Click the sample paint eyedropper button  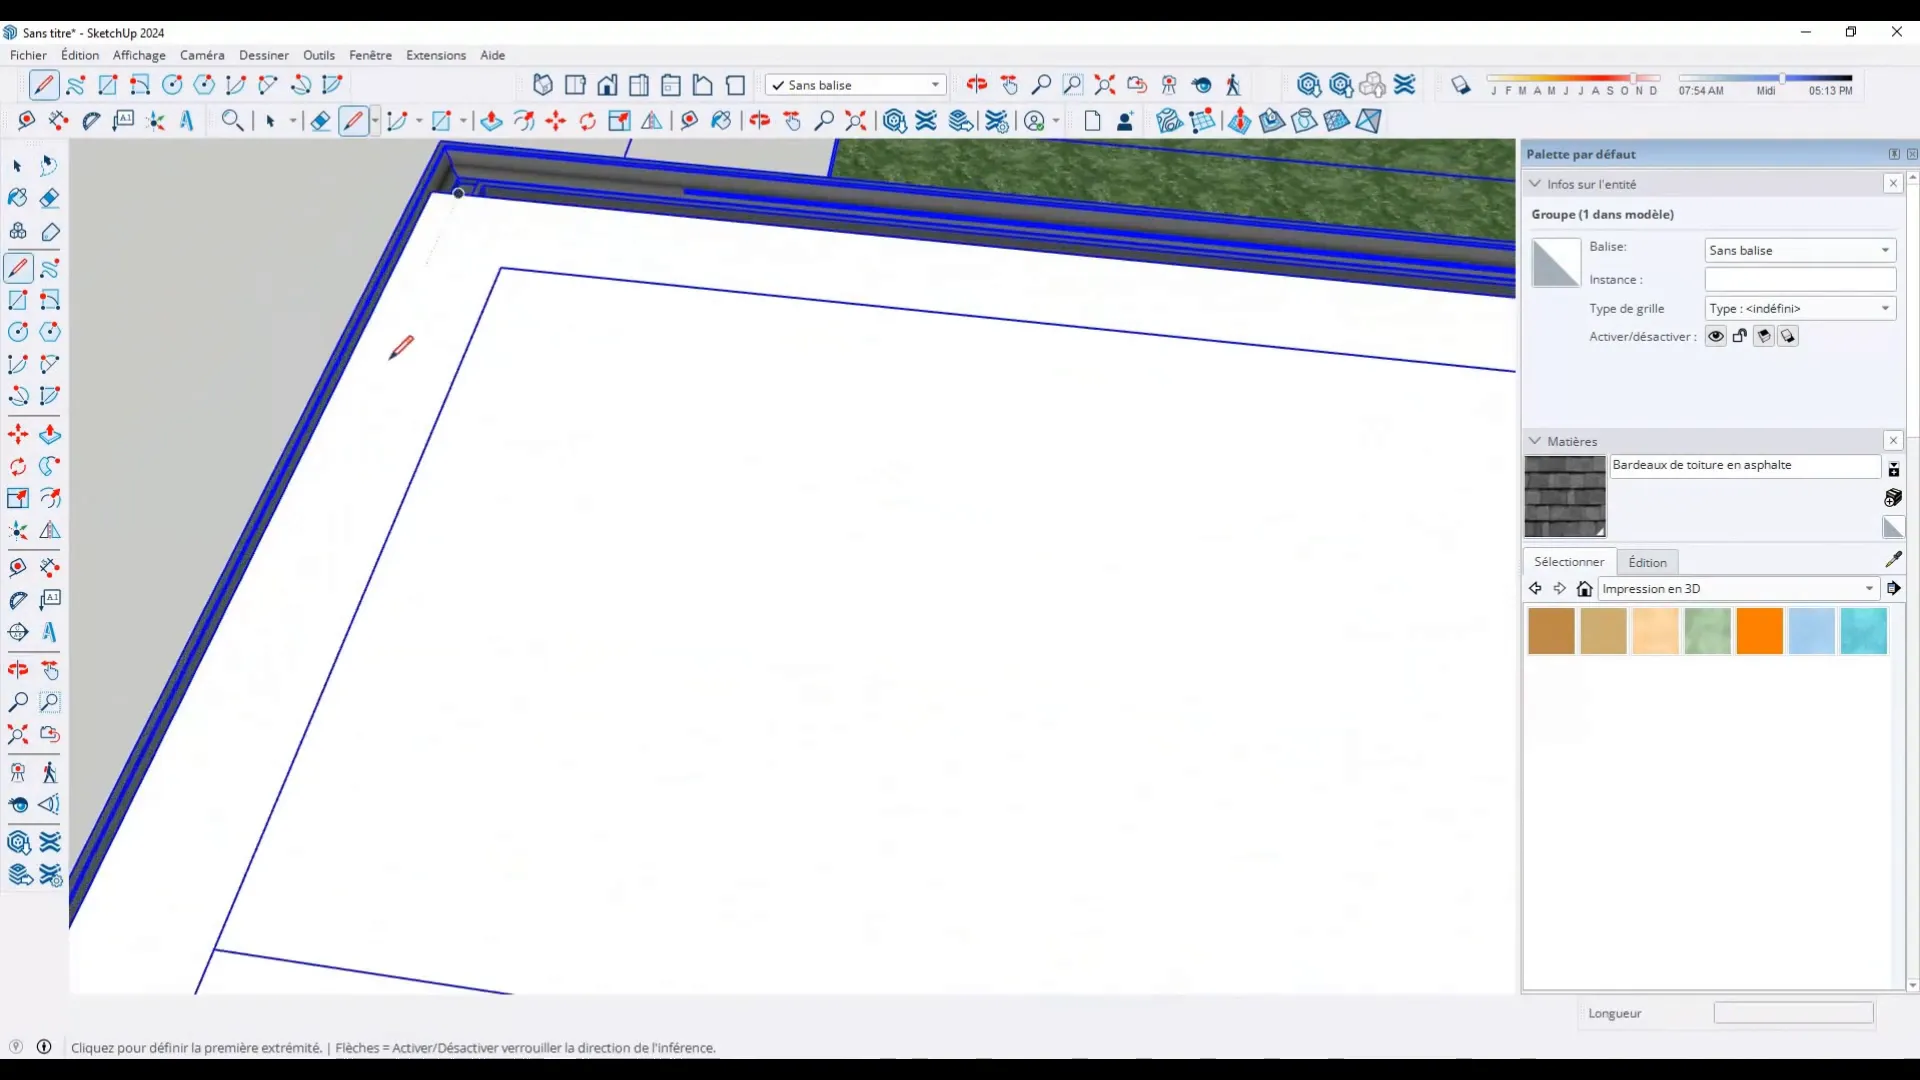[1894, 559]
